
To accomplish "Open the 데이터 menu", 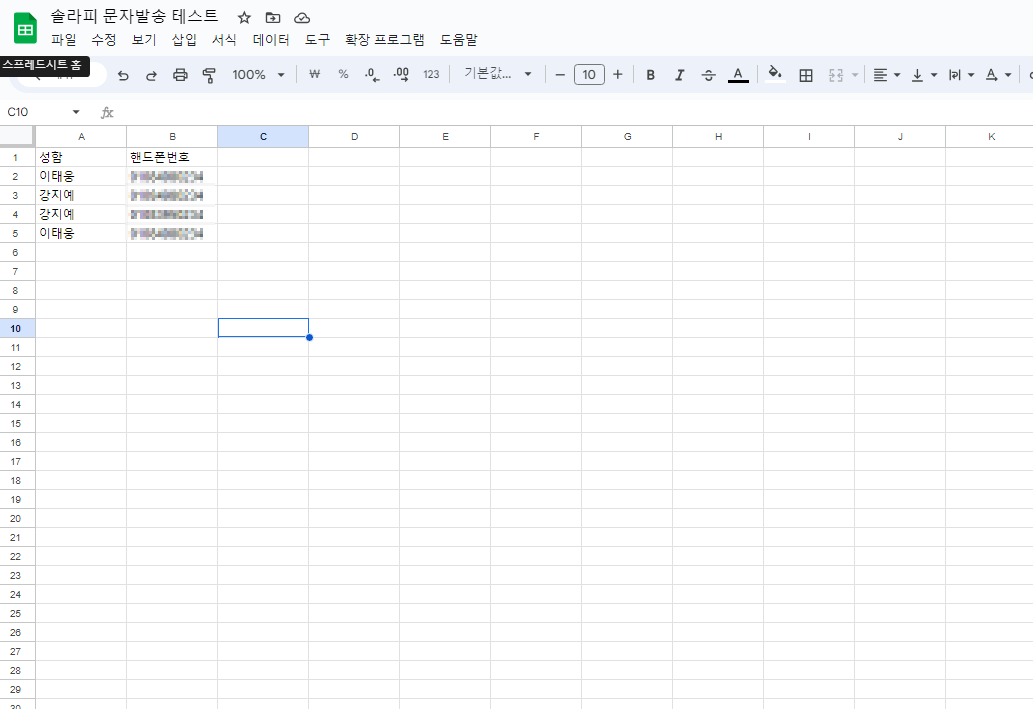I will [271, 40].
